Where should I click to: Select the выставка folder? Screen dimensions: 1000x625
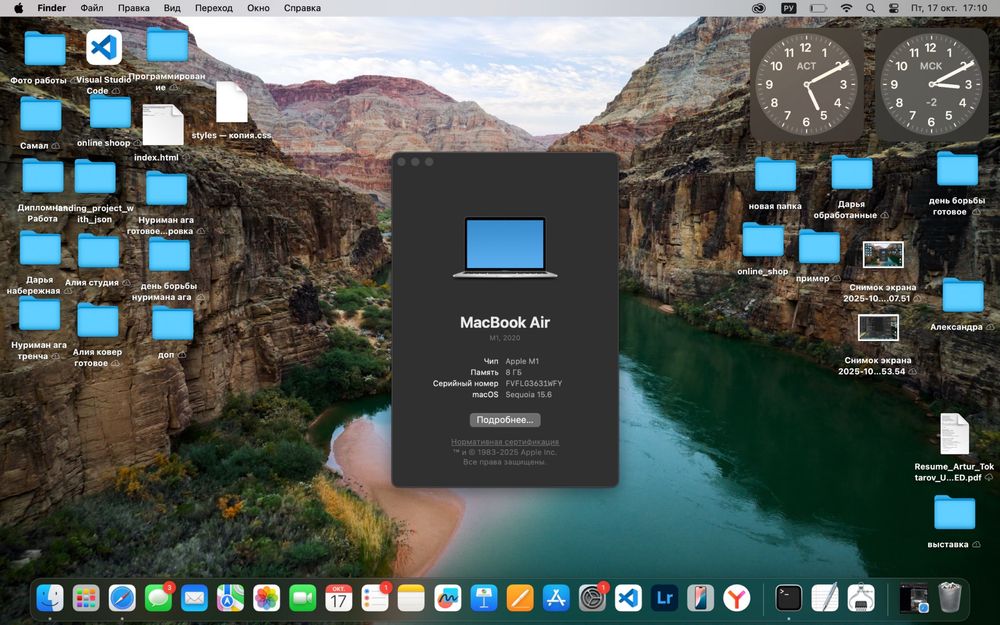point(955,512)
